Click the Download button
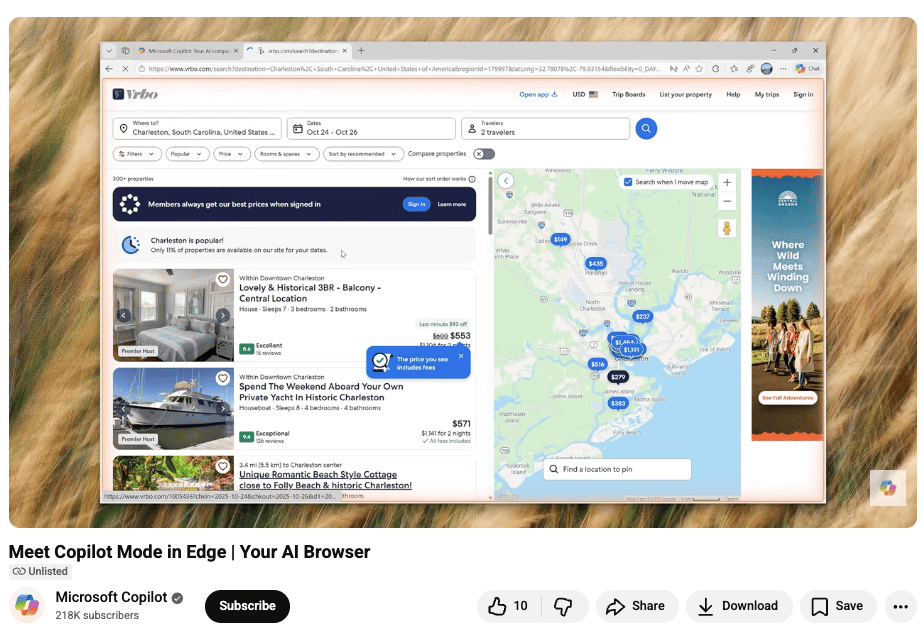 coord(739,606)
